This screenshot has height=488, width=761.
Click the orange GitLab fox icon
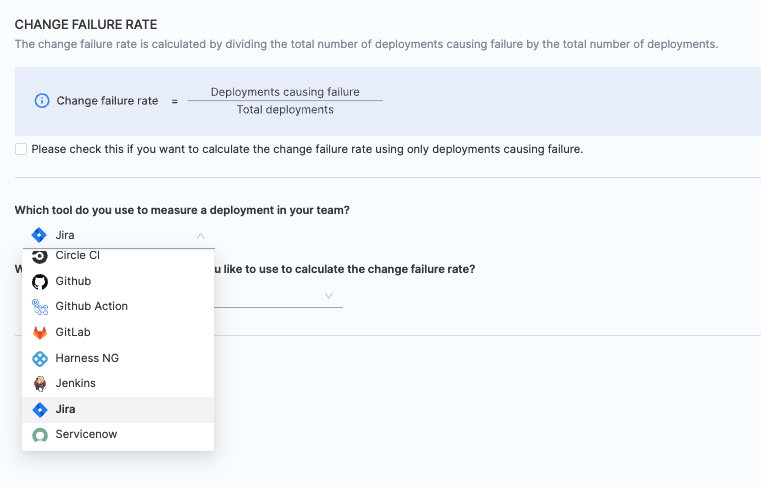tap(40, 333)
